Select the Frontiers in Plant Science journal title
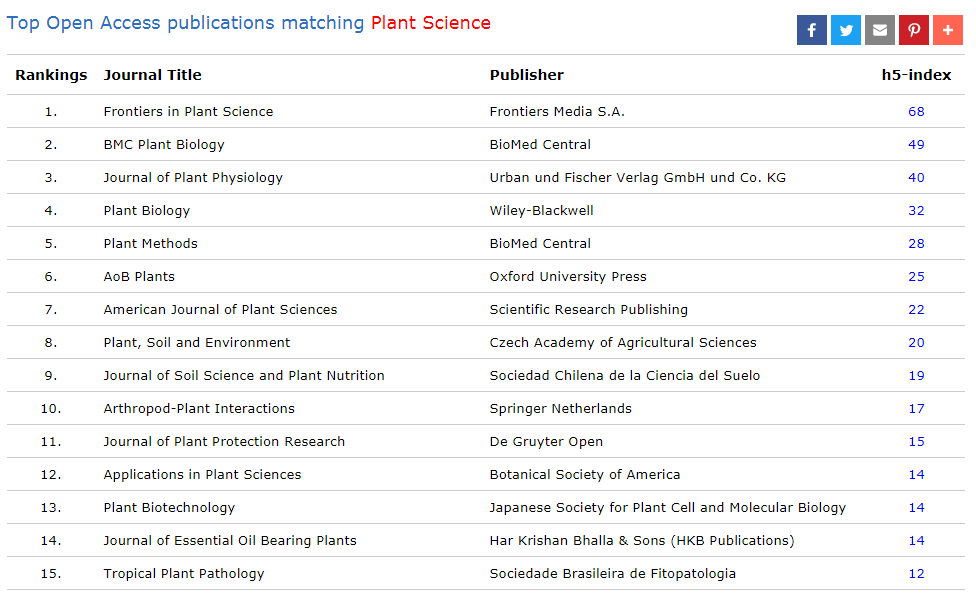Image resolution: width=976 pixels, height=594 pixels. tap(188, 112)
